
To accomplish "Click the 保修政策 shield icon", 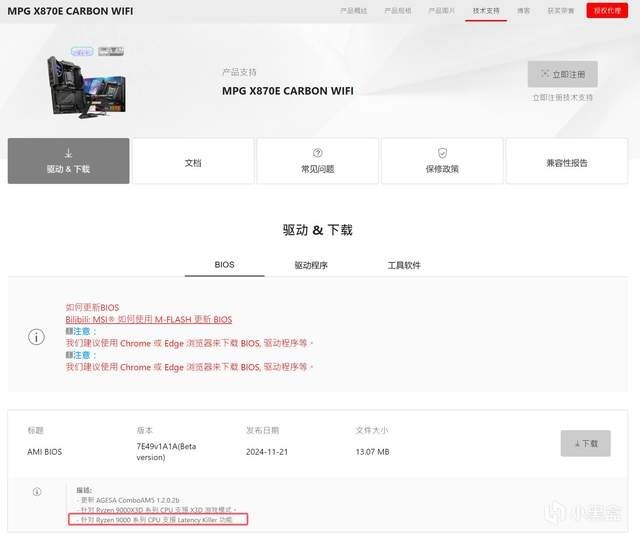I will tap(442, 153).
